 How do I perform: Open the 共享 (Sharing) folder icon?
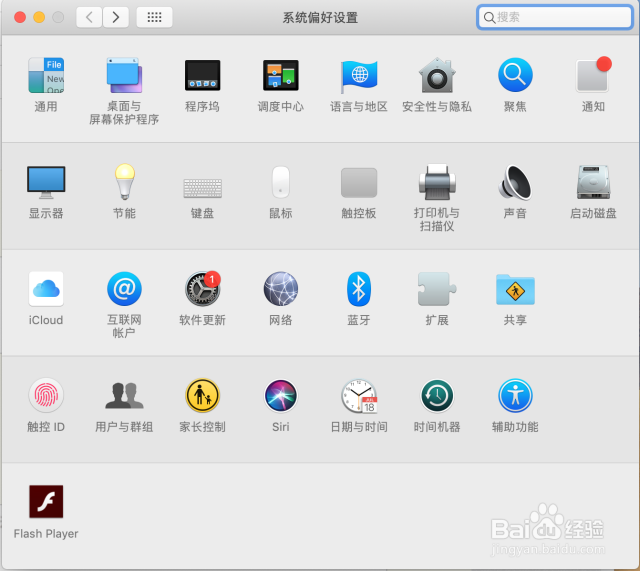[x=515, y=289]
